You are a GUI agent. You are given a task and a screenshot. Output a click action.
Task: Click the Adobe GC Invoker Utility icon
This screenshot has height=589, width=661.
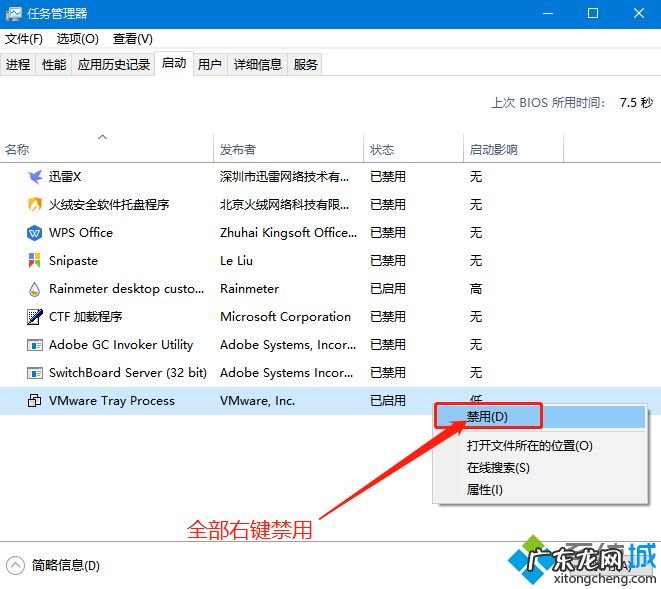click(x=35, y=345)
